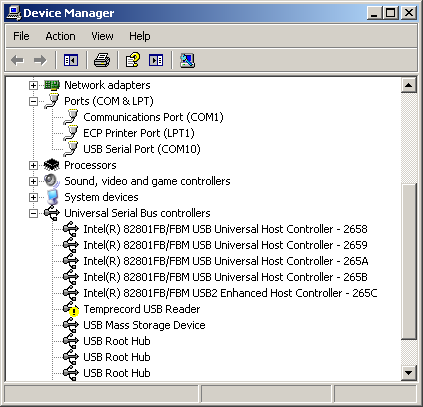Expand the Processors node
The image size is (423, 407).
(x=33, y=165)
